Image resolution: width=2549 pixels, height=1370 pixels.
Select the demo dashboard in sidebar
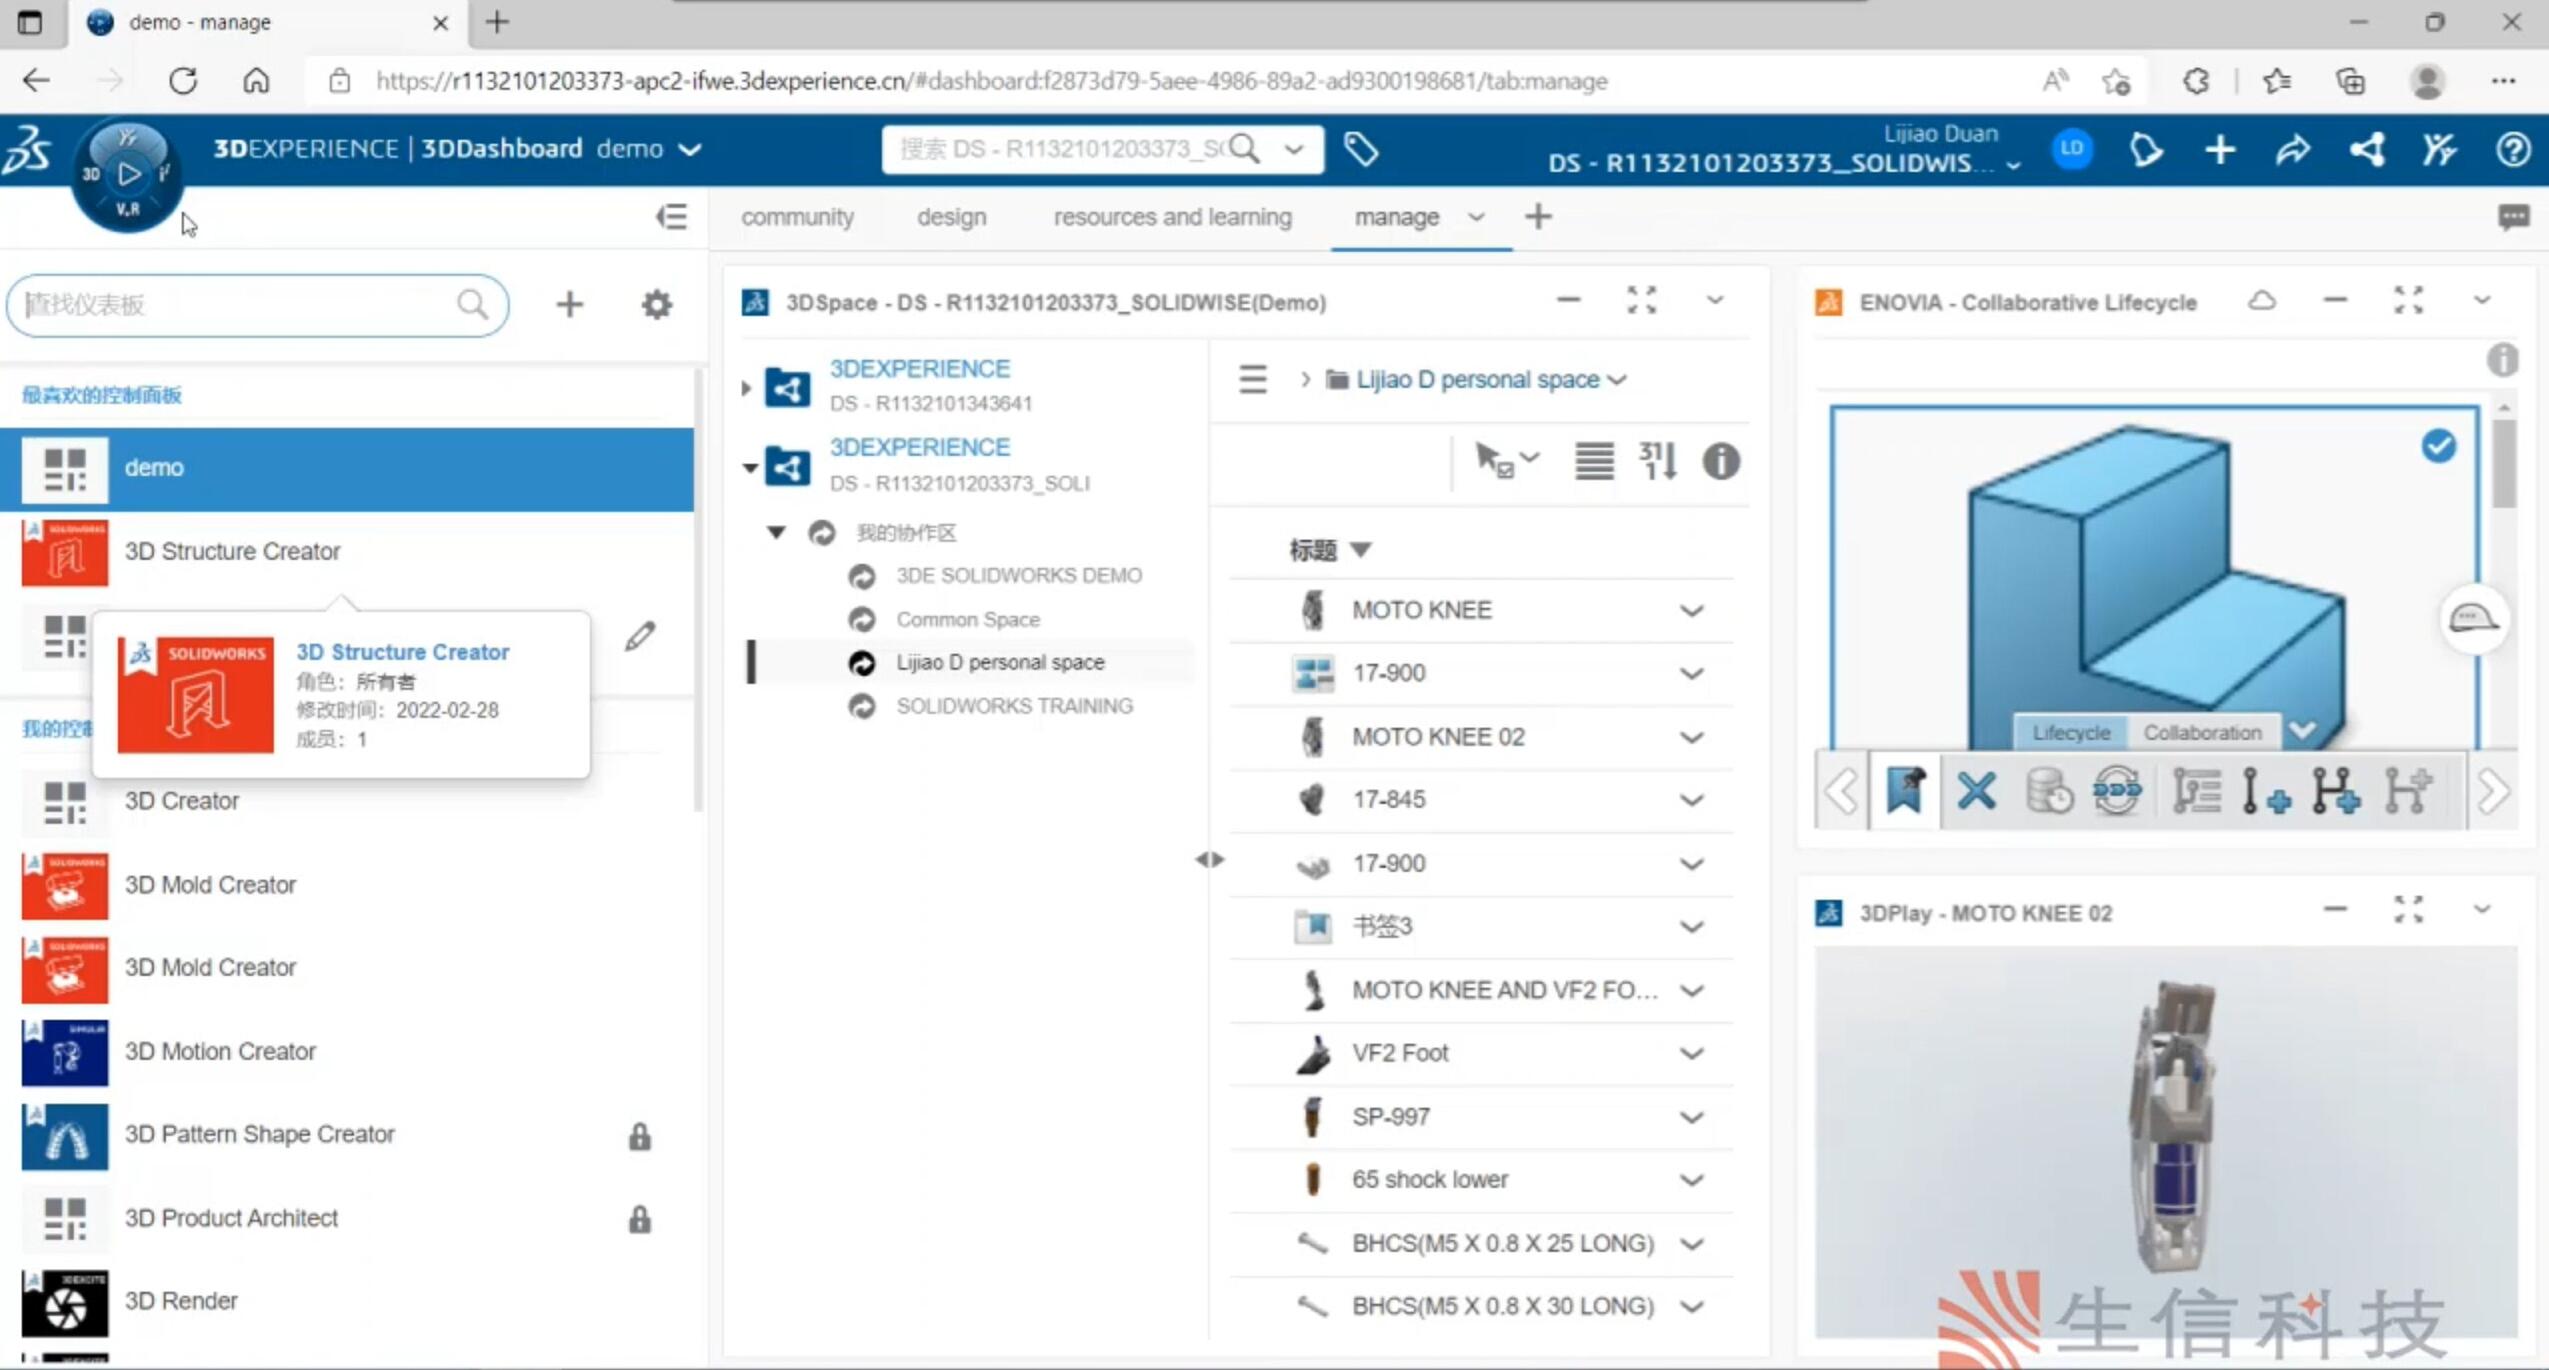pos(347,468)
